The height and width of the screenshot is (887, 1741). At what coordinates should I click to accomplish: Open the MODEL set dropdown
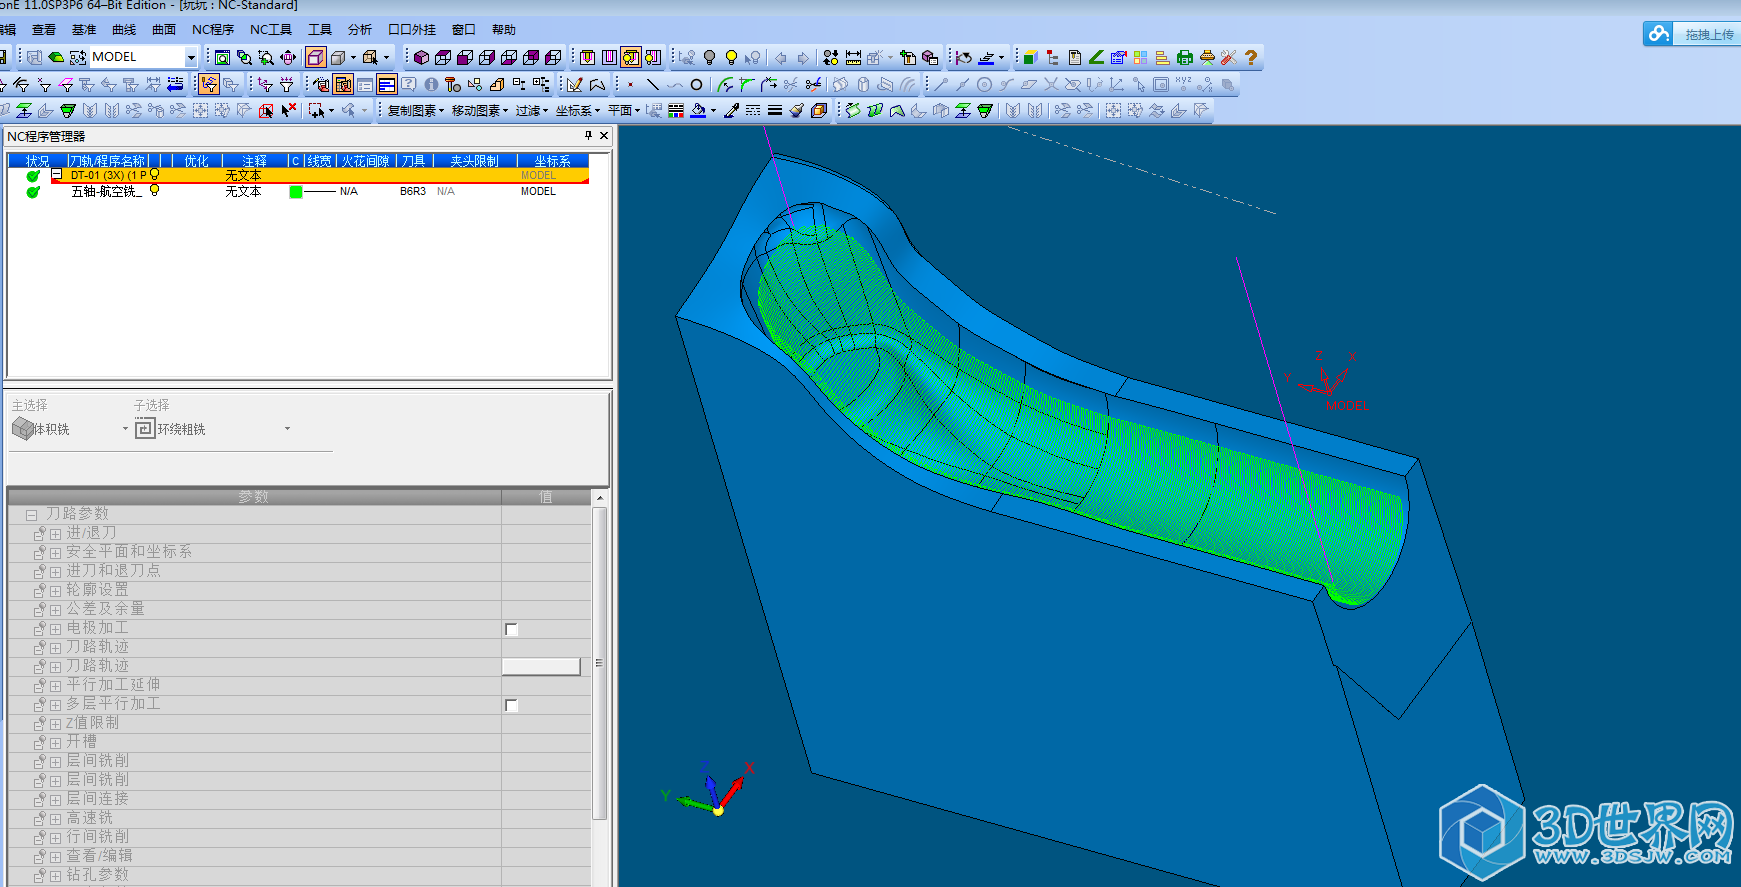click(x=191, y=57)
